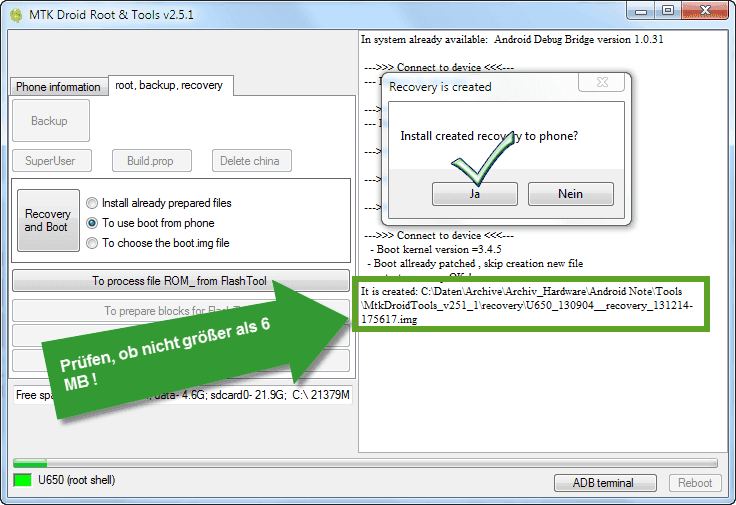Click the MTK Droid app icon in title bar
Image resolution: width=736 pixels, height=505 pixels.
point(16,15)
